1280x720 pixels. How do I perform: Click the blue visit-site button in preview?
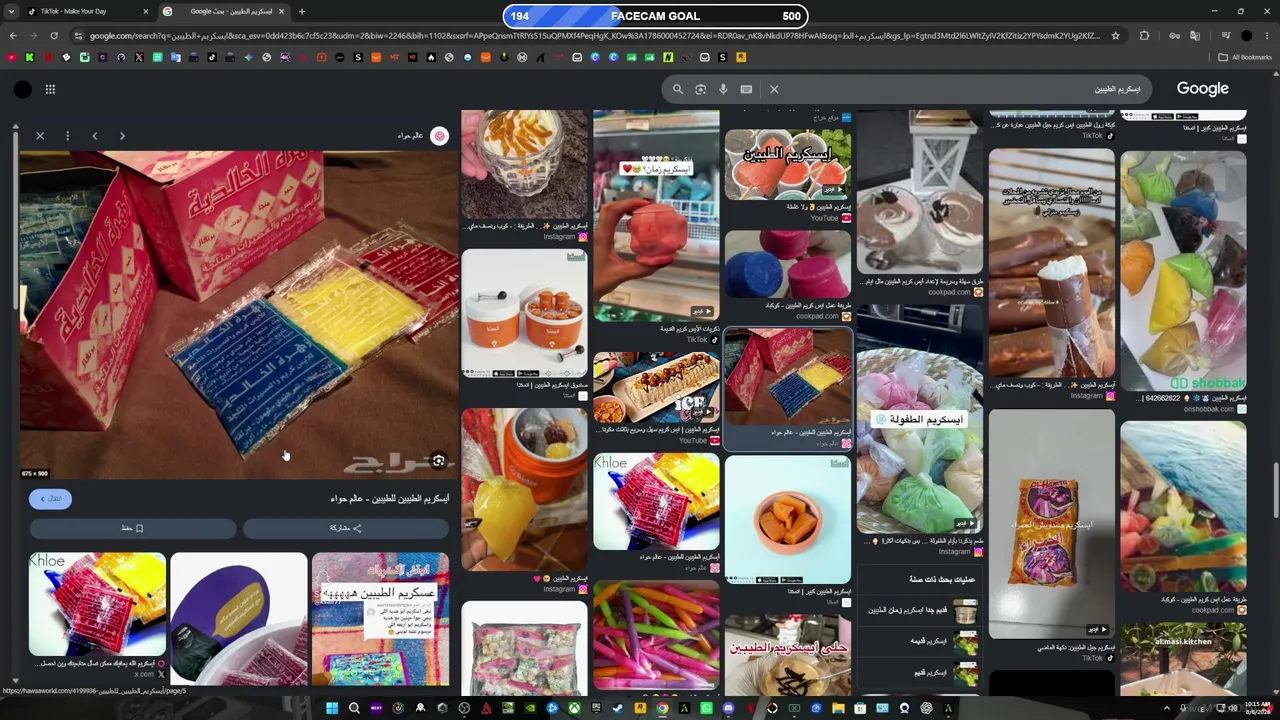pos(50,498)
